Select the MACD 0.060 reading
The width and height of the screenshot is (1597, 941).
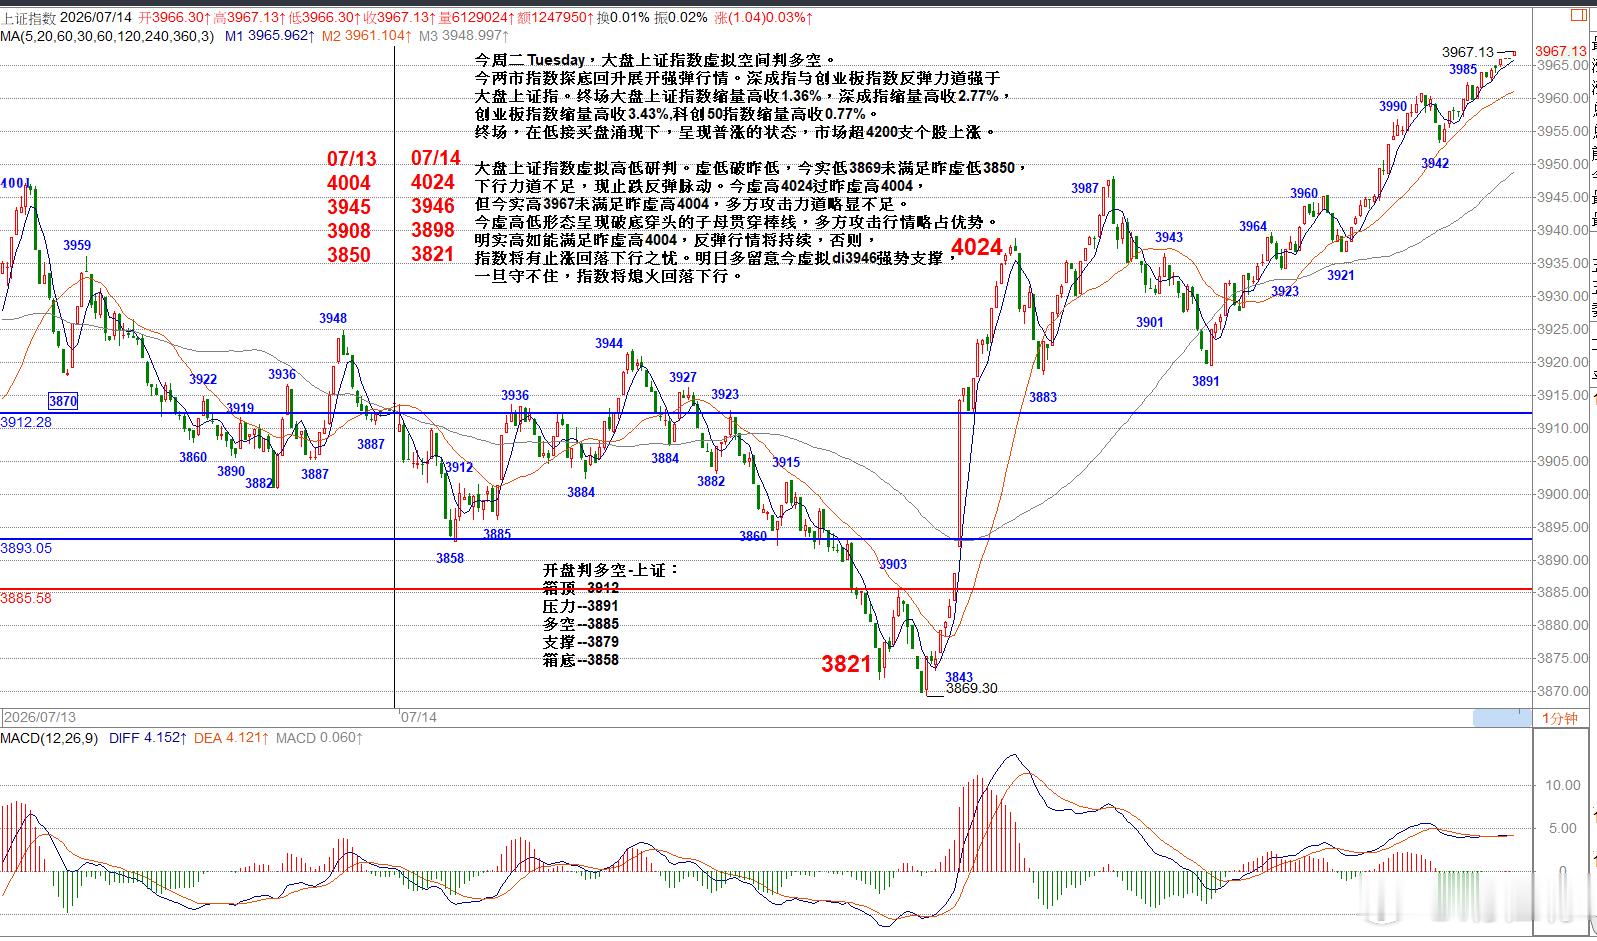coord(319,738)
